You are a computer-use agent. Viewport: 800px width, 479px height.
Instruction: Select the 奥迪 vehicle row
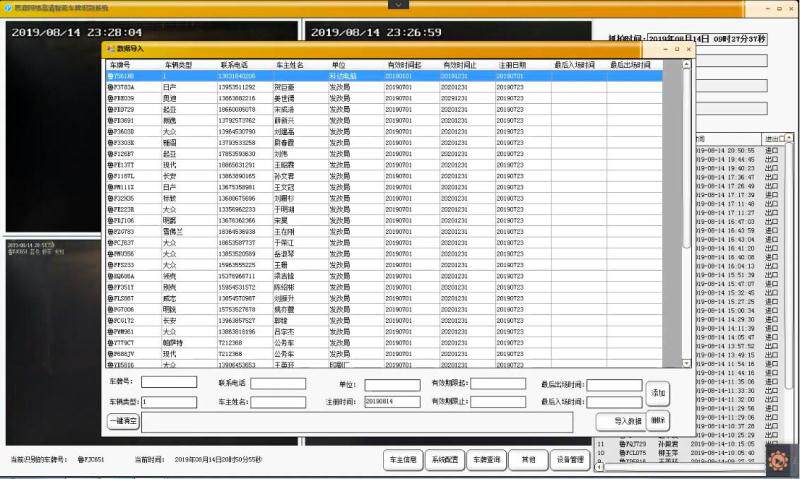coord(384,98)
